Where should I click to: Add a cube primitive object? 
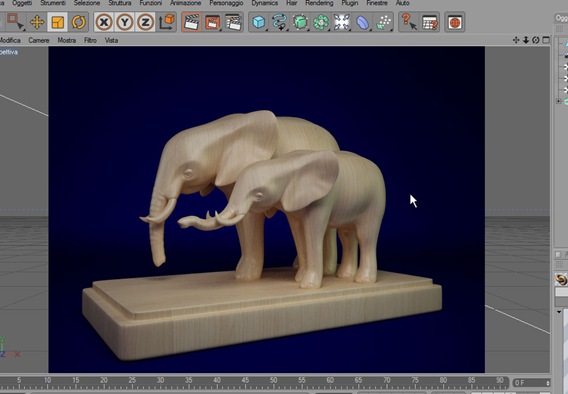point(259,22)
